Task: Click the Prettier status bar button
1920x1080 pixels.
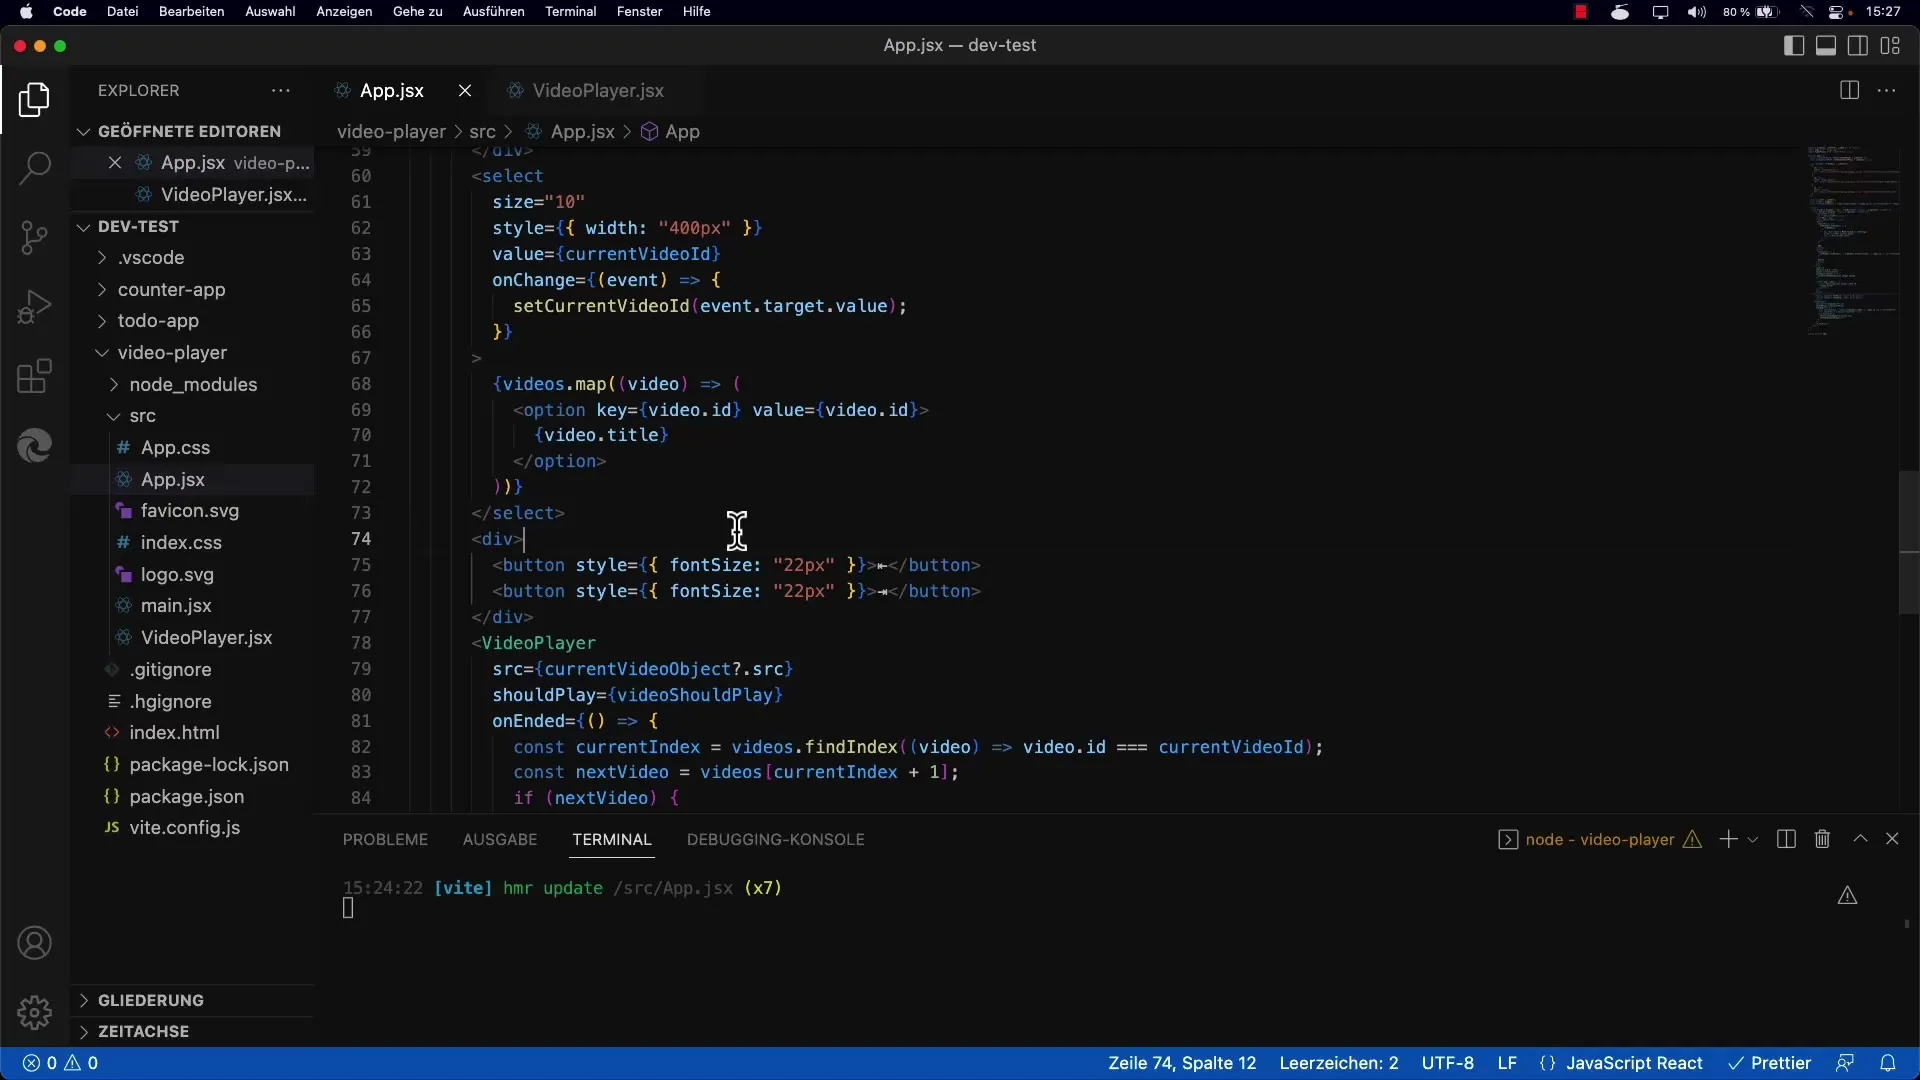Action: 1770,1063
